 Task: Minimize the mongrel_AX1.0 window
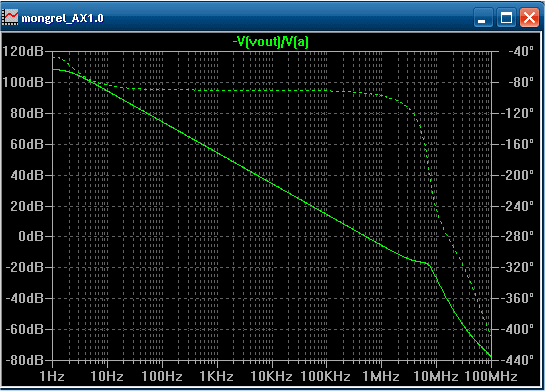[x=482, y=17]
